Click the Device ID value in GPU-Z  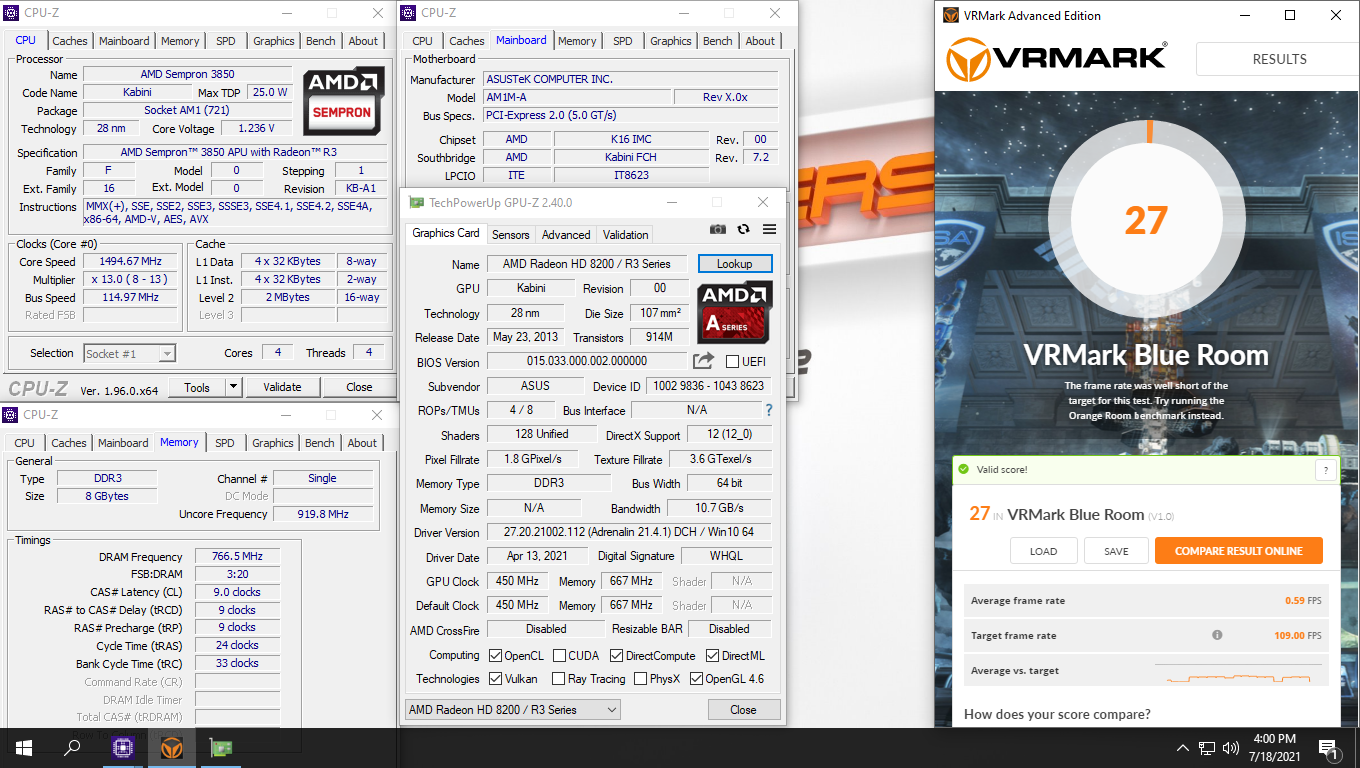[708, 386]
